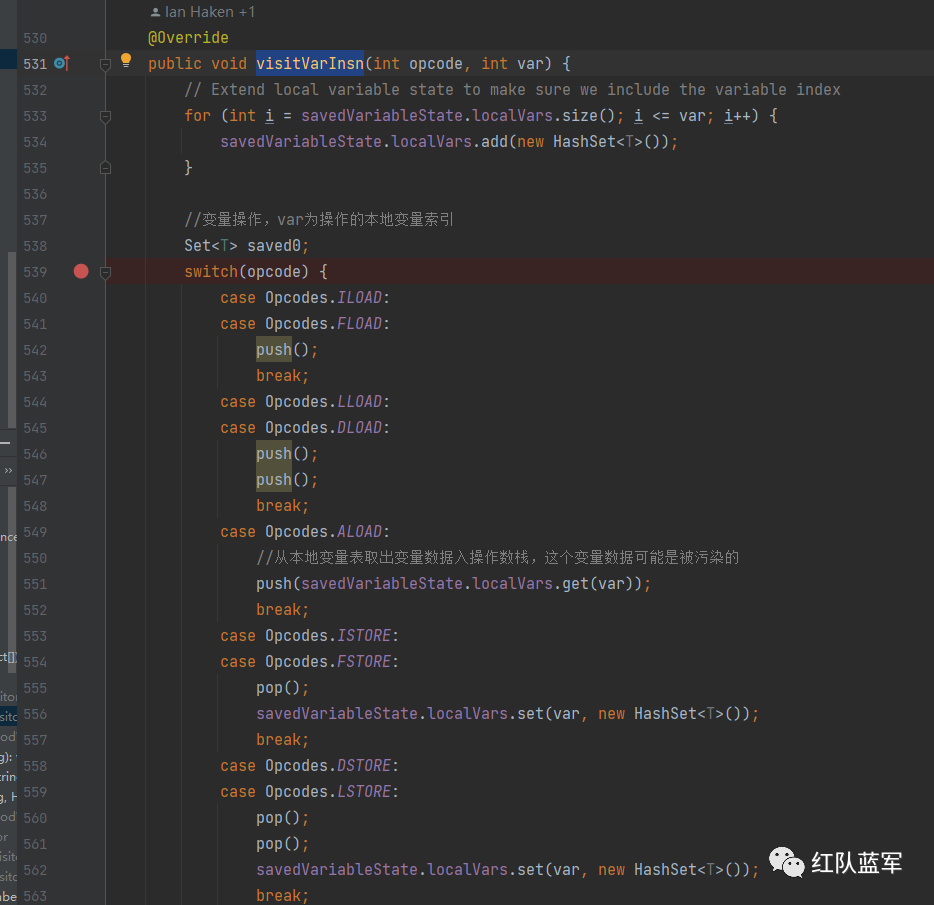Collapse the switch block fold on line 539
The image size is (934, 905).
105,272
